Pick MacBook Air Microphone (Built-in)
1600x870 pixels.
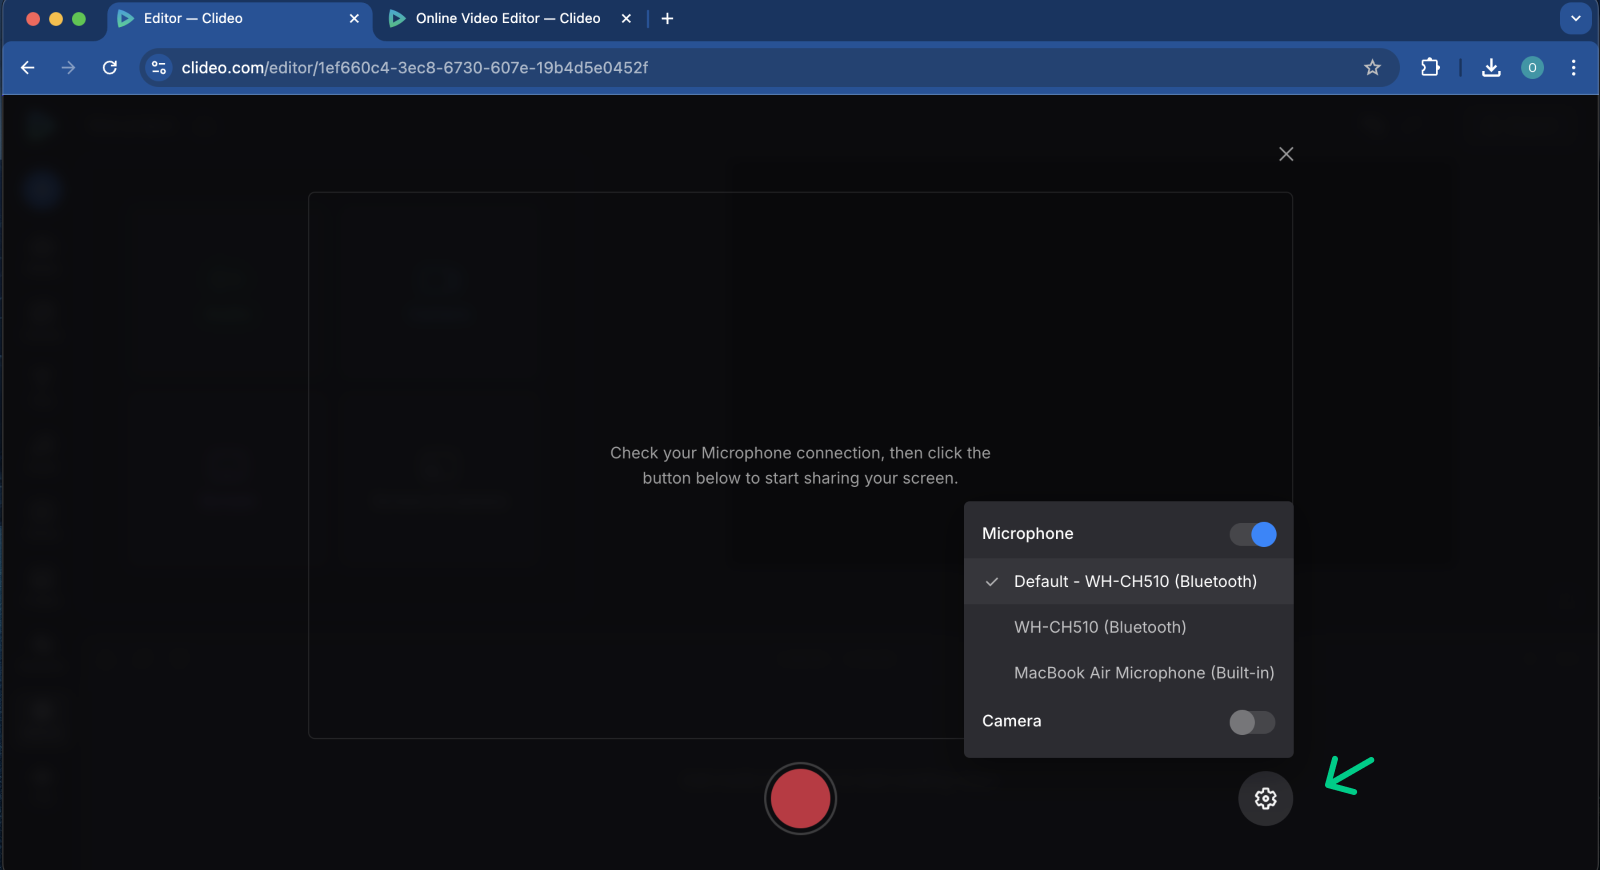(1129, 673)
